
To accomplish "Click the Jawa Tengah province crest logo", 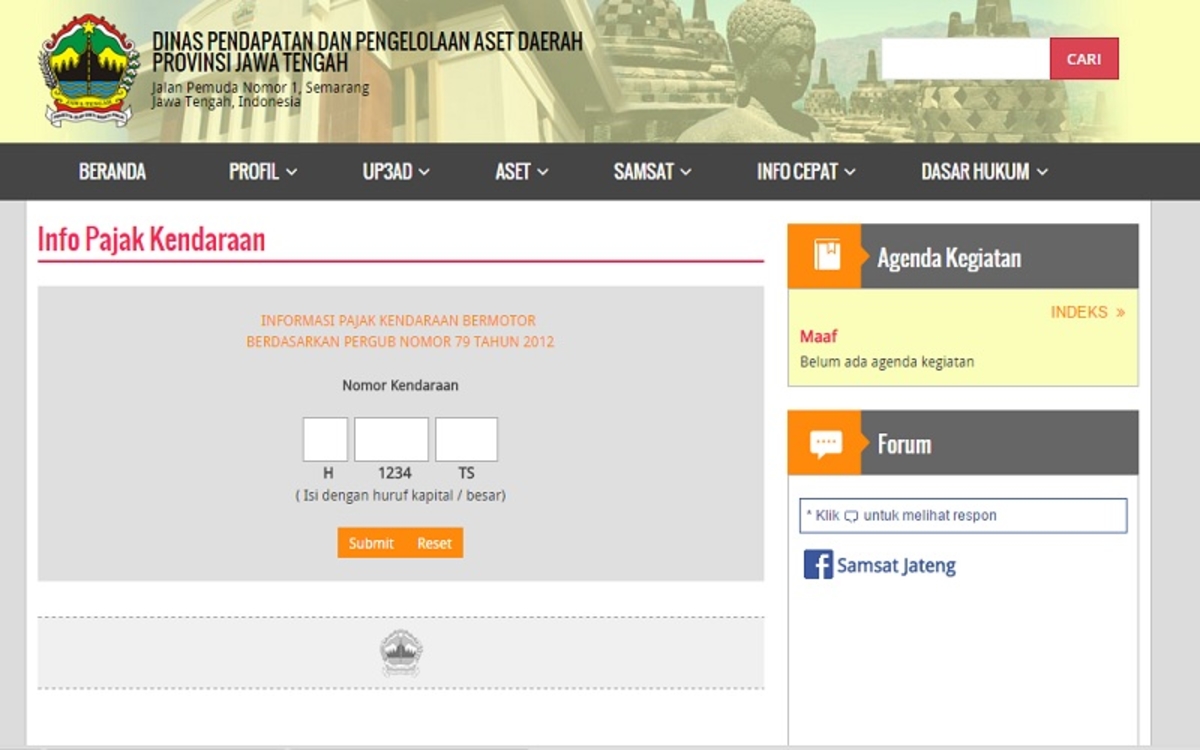I will 88,70.
